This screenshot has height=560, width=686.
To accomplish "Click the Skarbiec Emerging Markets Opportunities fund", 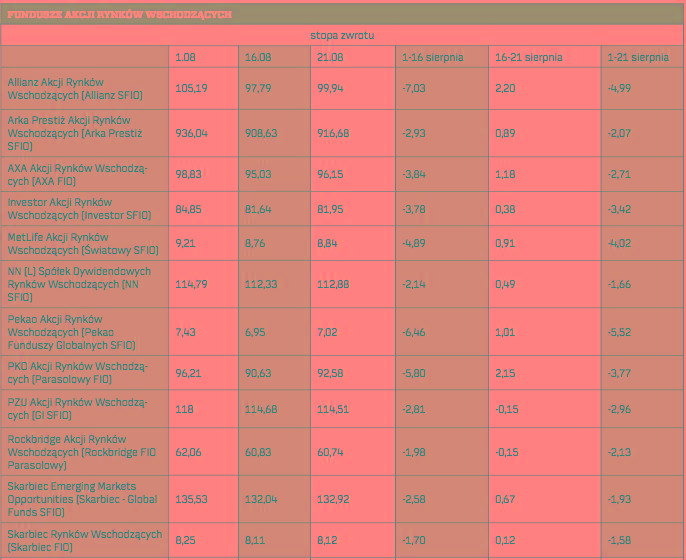I will tap(82, 499).
